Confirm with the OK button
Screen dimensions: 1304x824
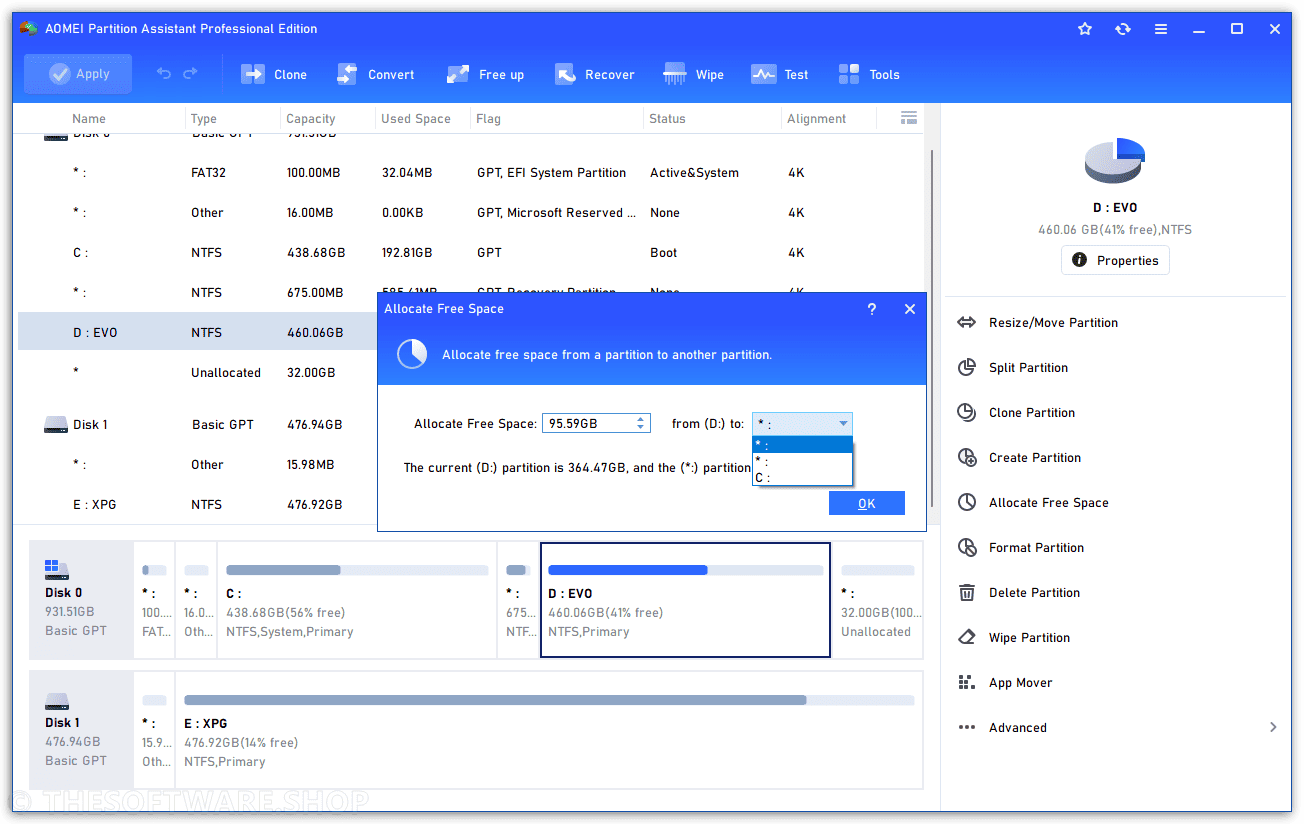(867, 503)
